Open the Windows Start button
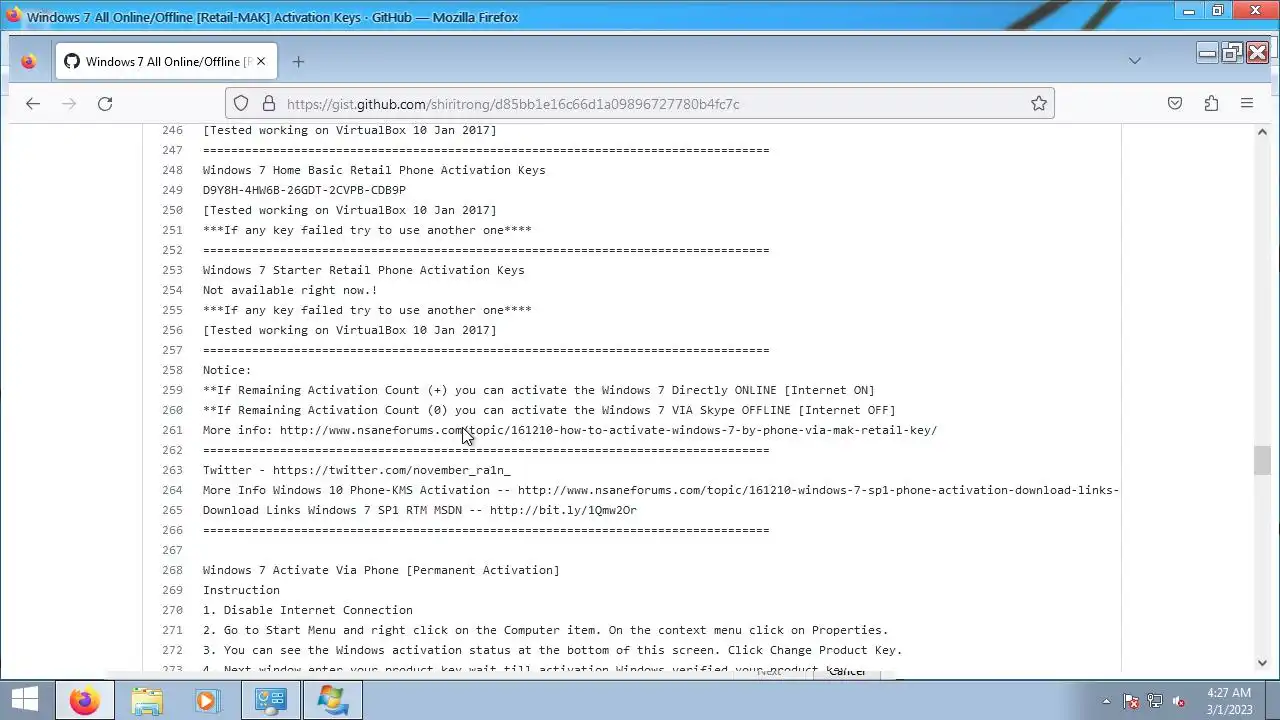This screenshot has width=1280, height=720. click(x=24, y=700)
